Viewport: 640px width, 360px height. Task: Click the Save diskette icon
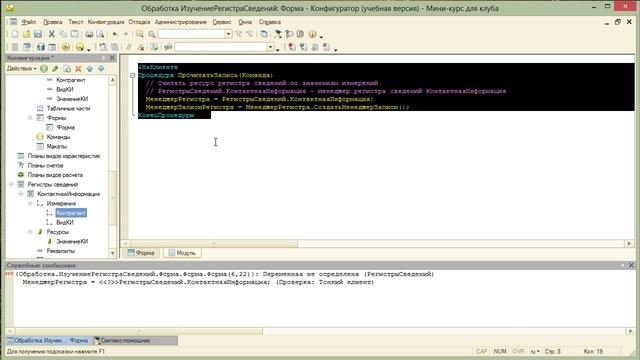(38, 35)
